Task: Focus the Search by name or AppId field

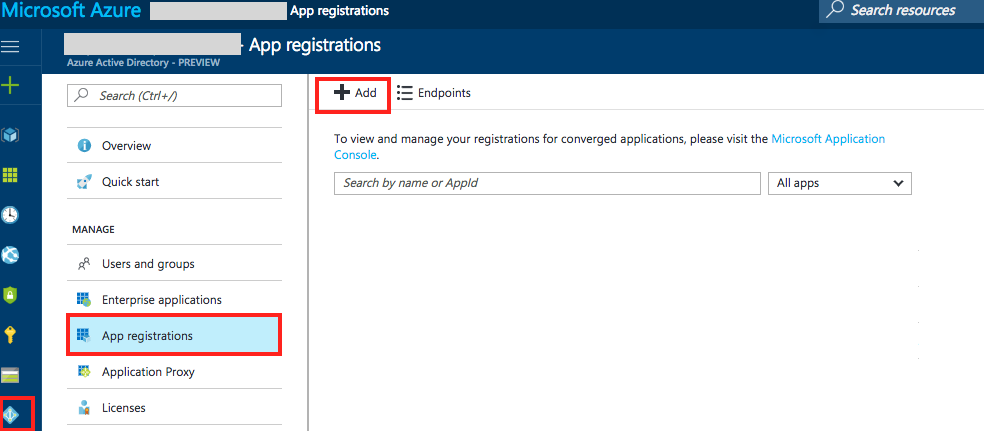Action: [547, 183]
